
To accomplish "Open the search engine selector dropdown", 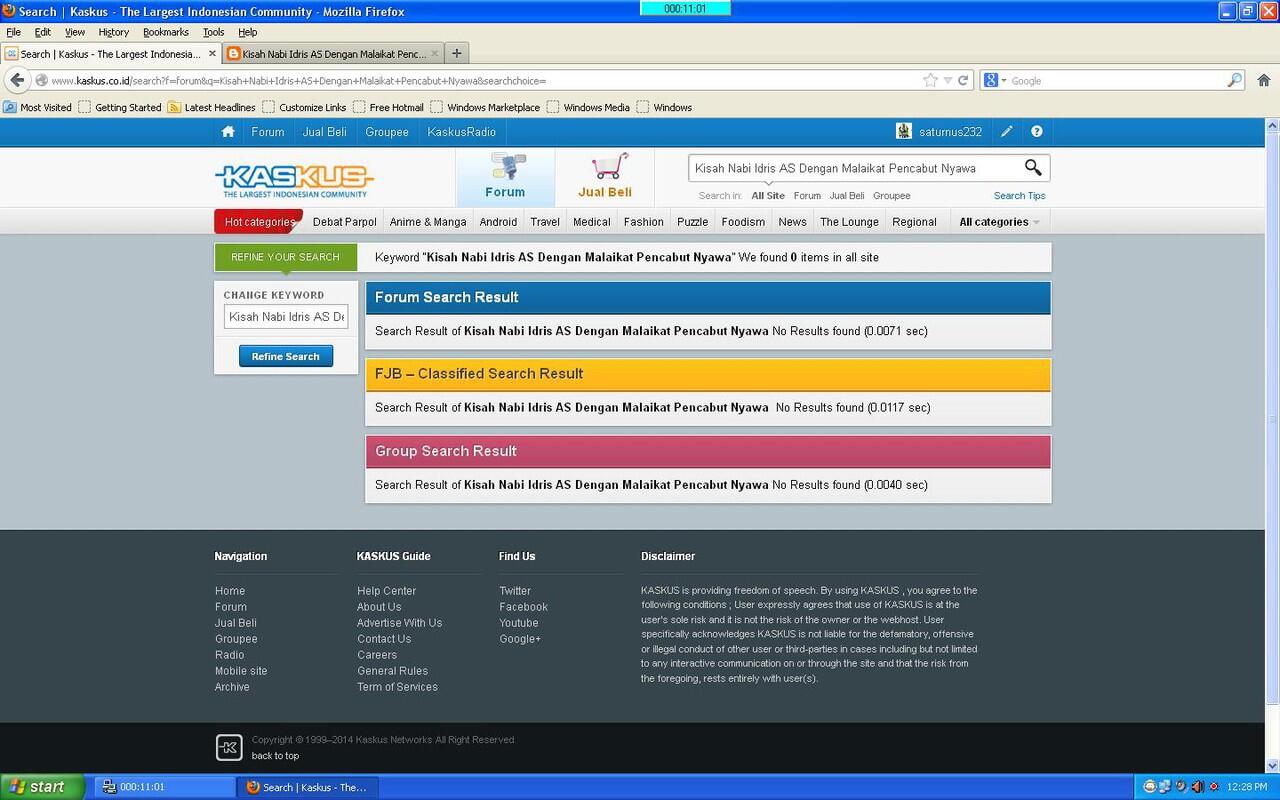I will tap(995, 80).
